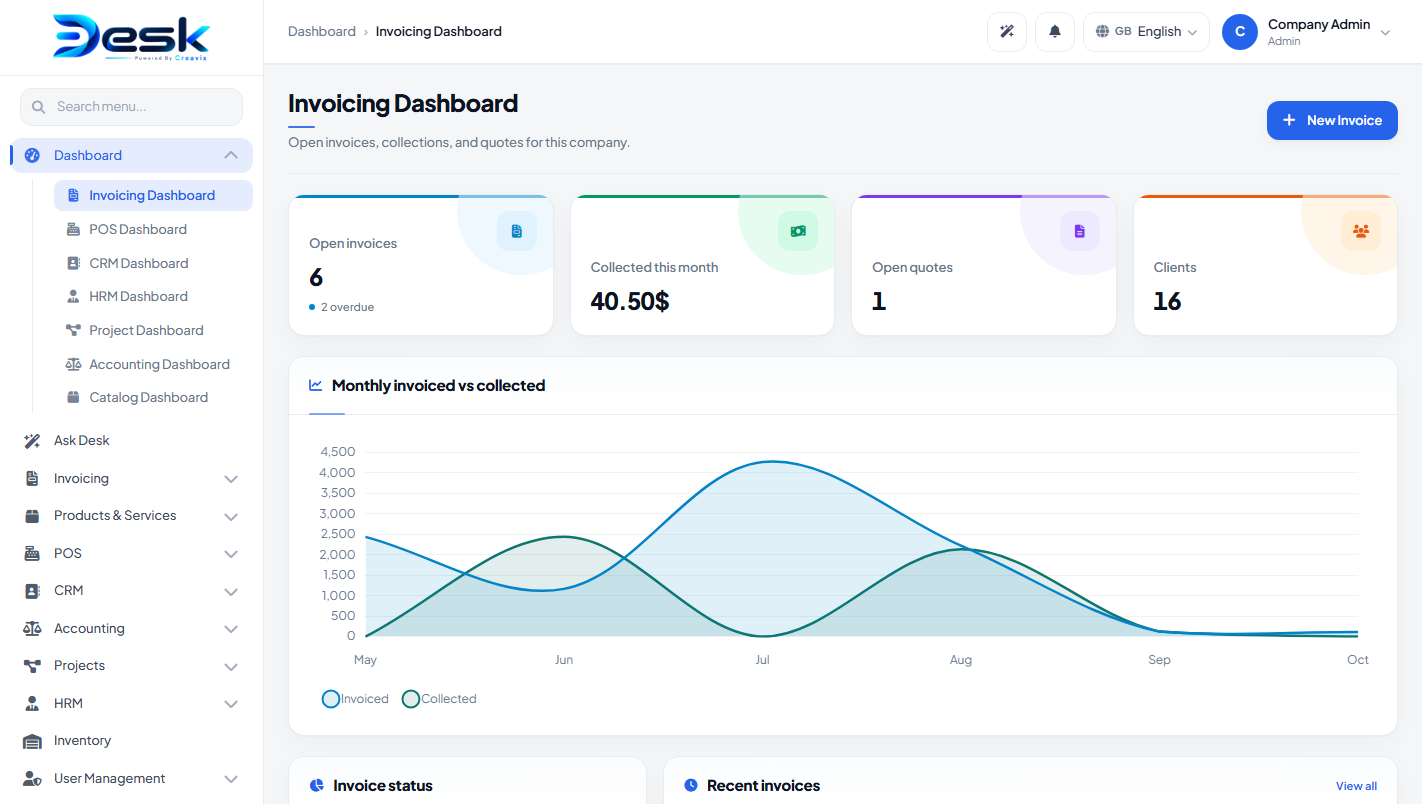
Task: Toggle the Collected series in chart legend
Action: 439,699
